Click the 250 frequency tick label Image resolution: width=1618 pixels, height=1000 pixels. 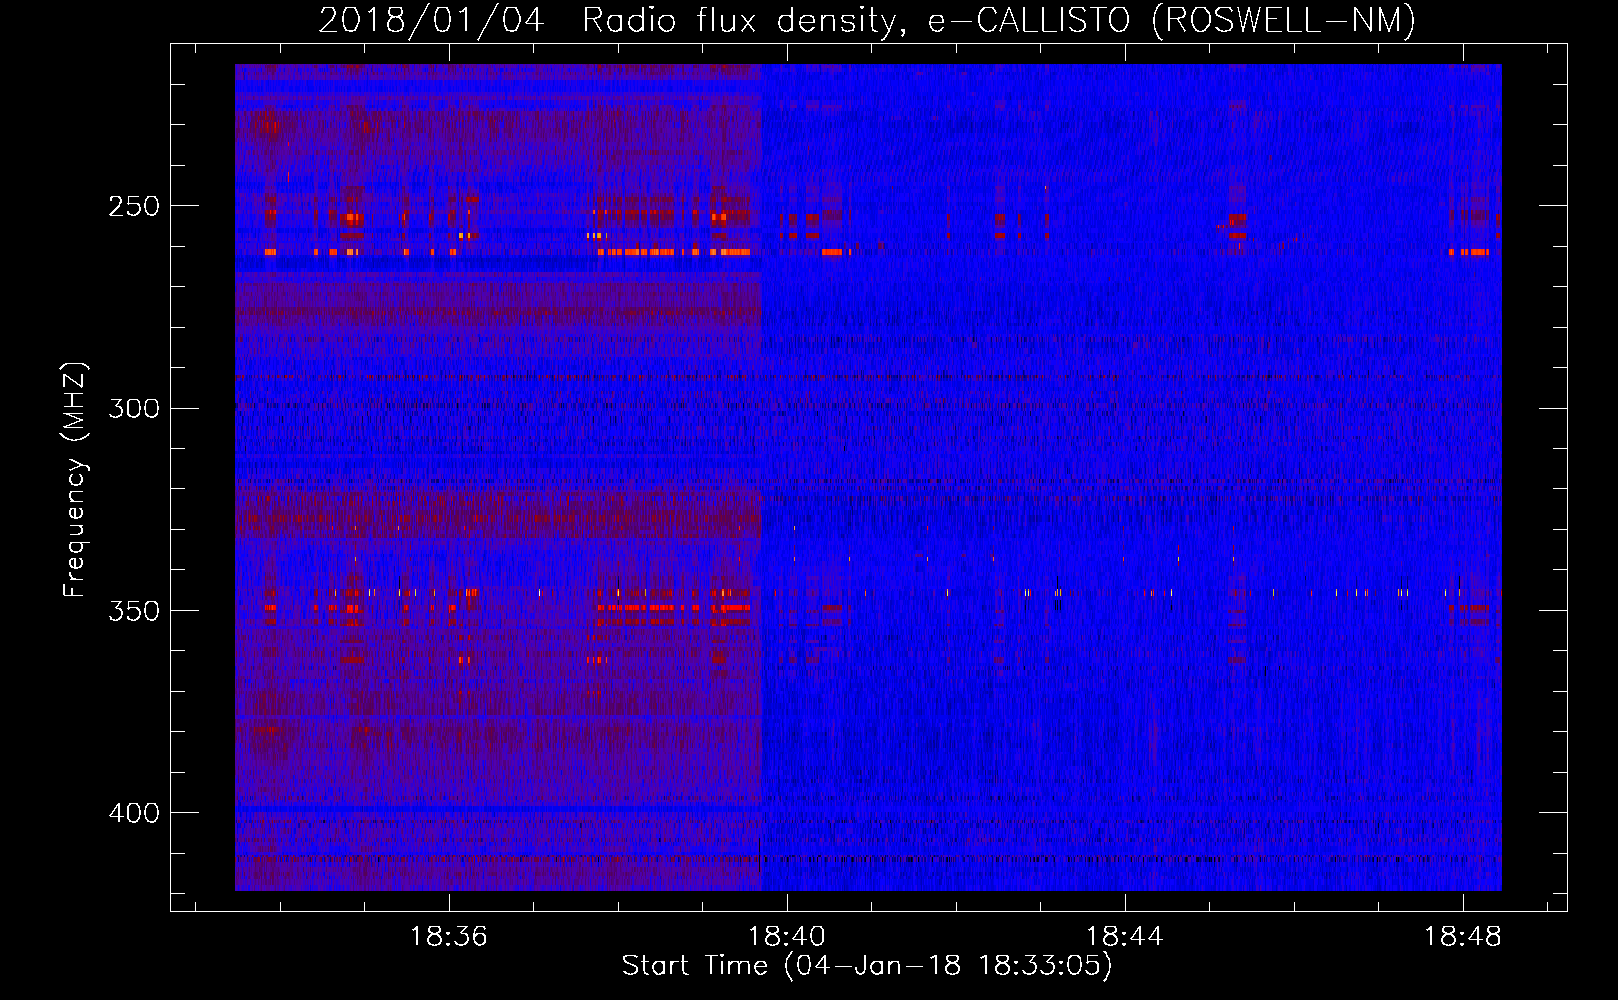134,206
